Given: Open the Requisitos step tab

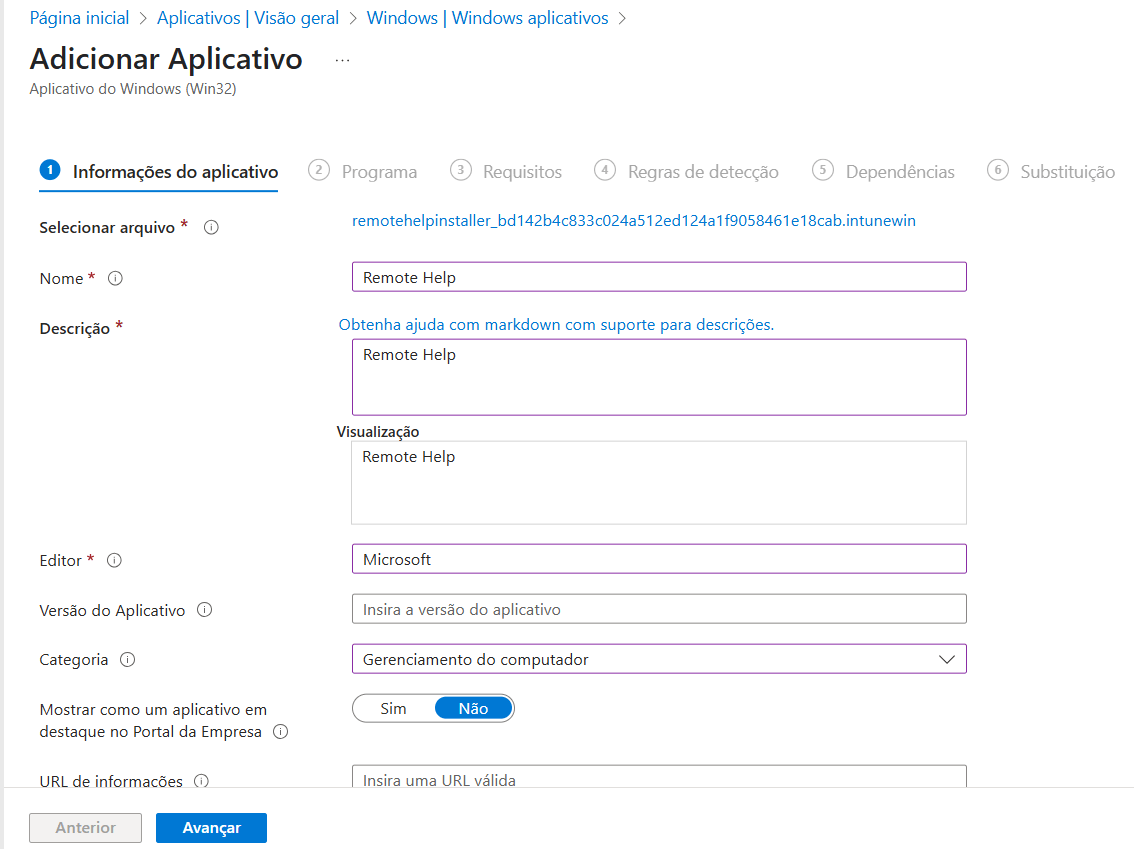Looking at the screenshot, I should (506, 172).
